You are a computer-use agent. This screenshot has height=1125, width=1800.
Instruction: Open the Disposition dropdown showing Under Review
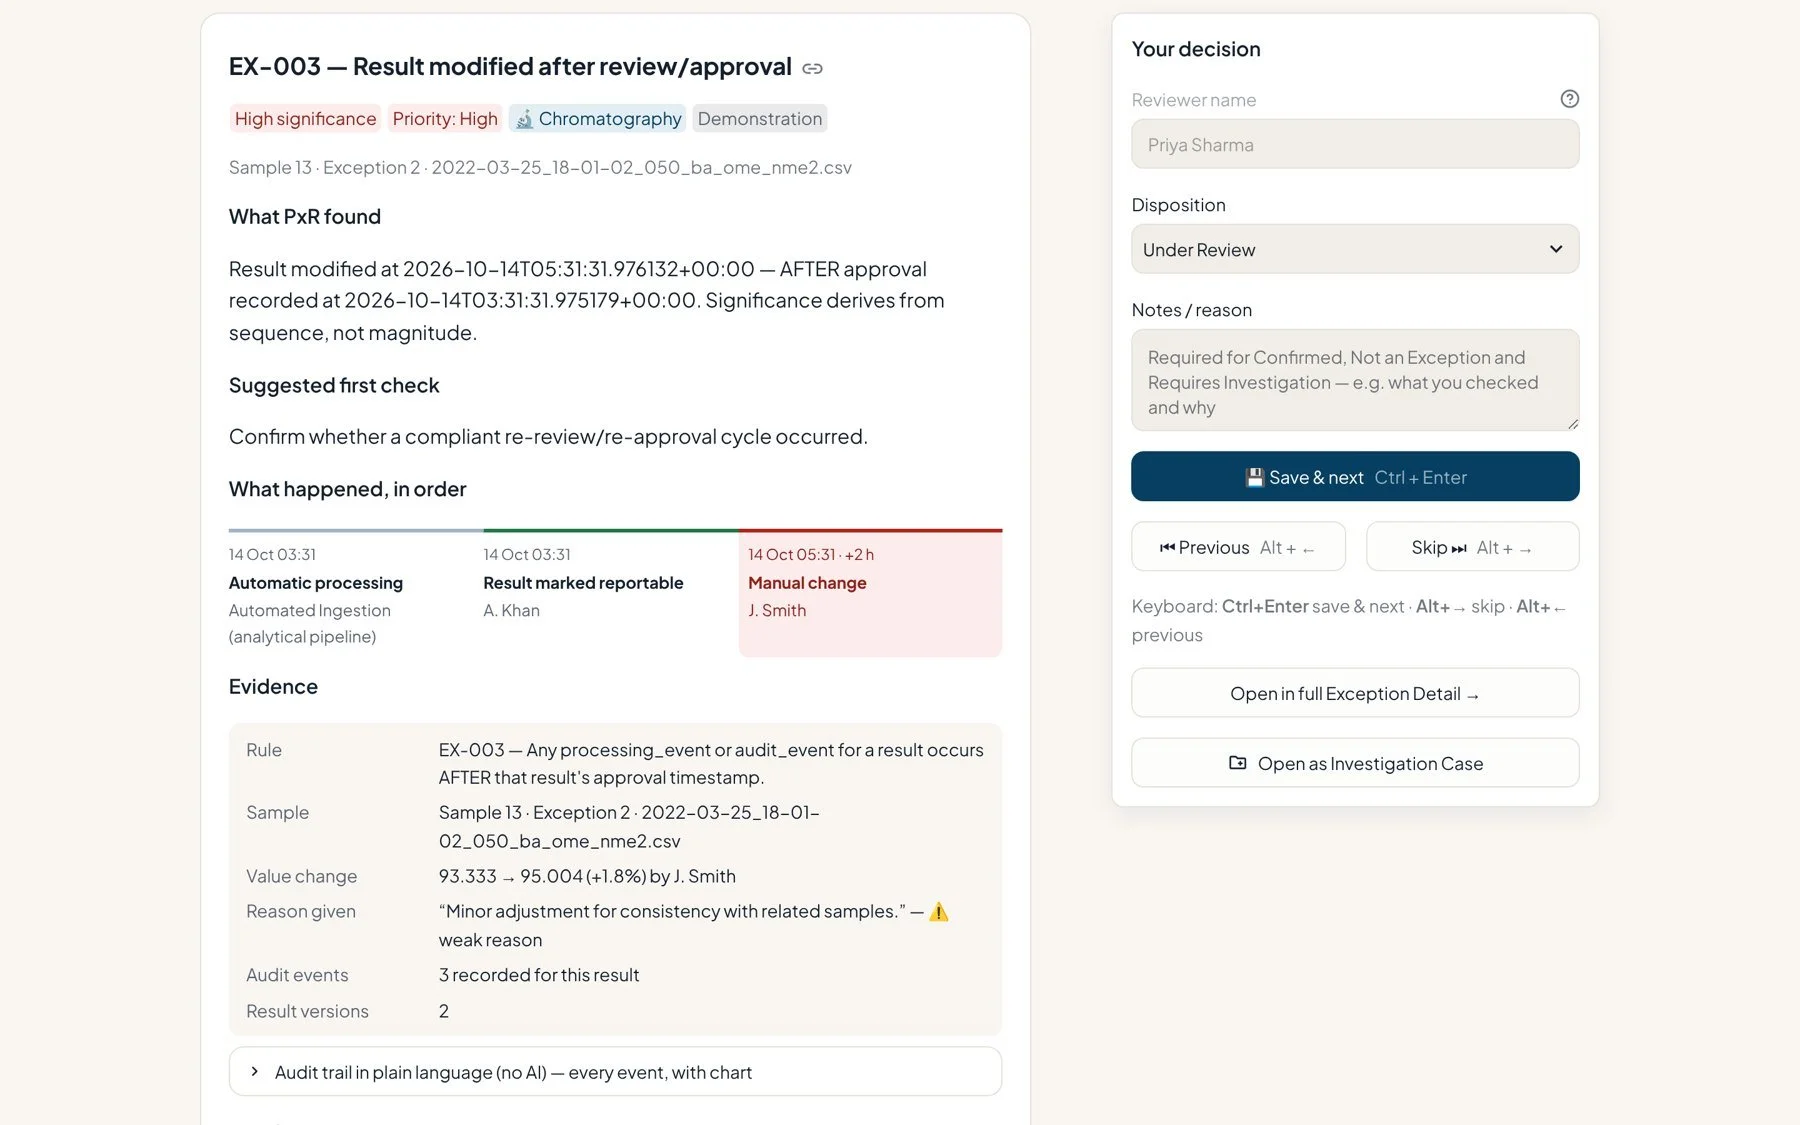pos(1355,249)
